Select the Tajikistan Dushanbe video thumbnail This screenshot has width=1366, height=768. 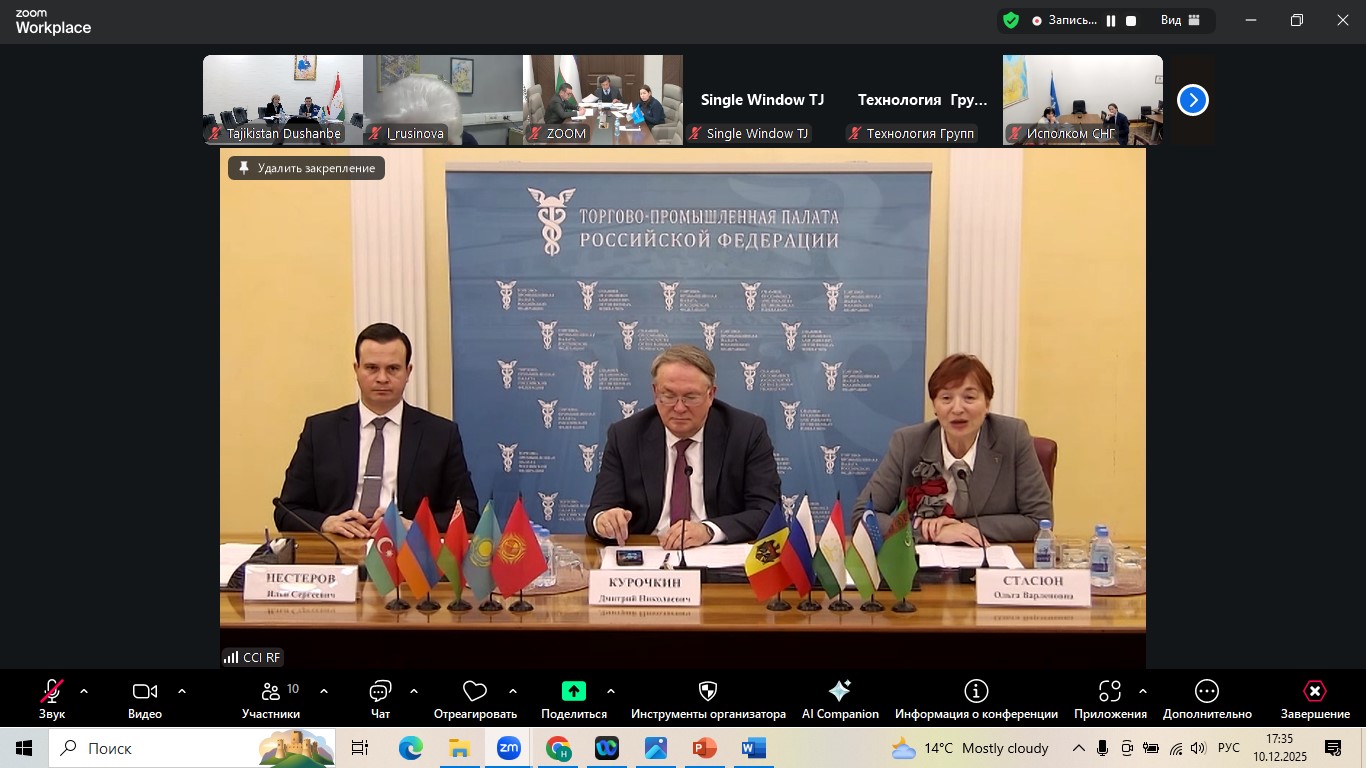[x=282, y=100]
